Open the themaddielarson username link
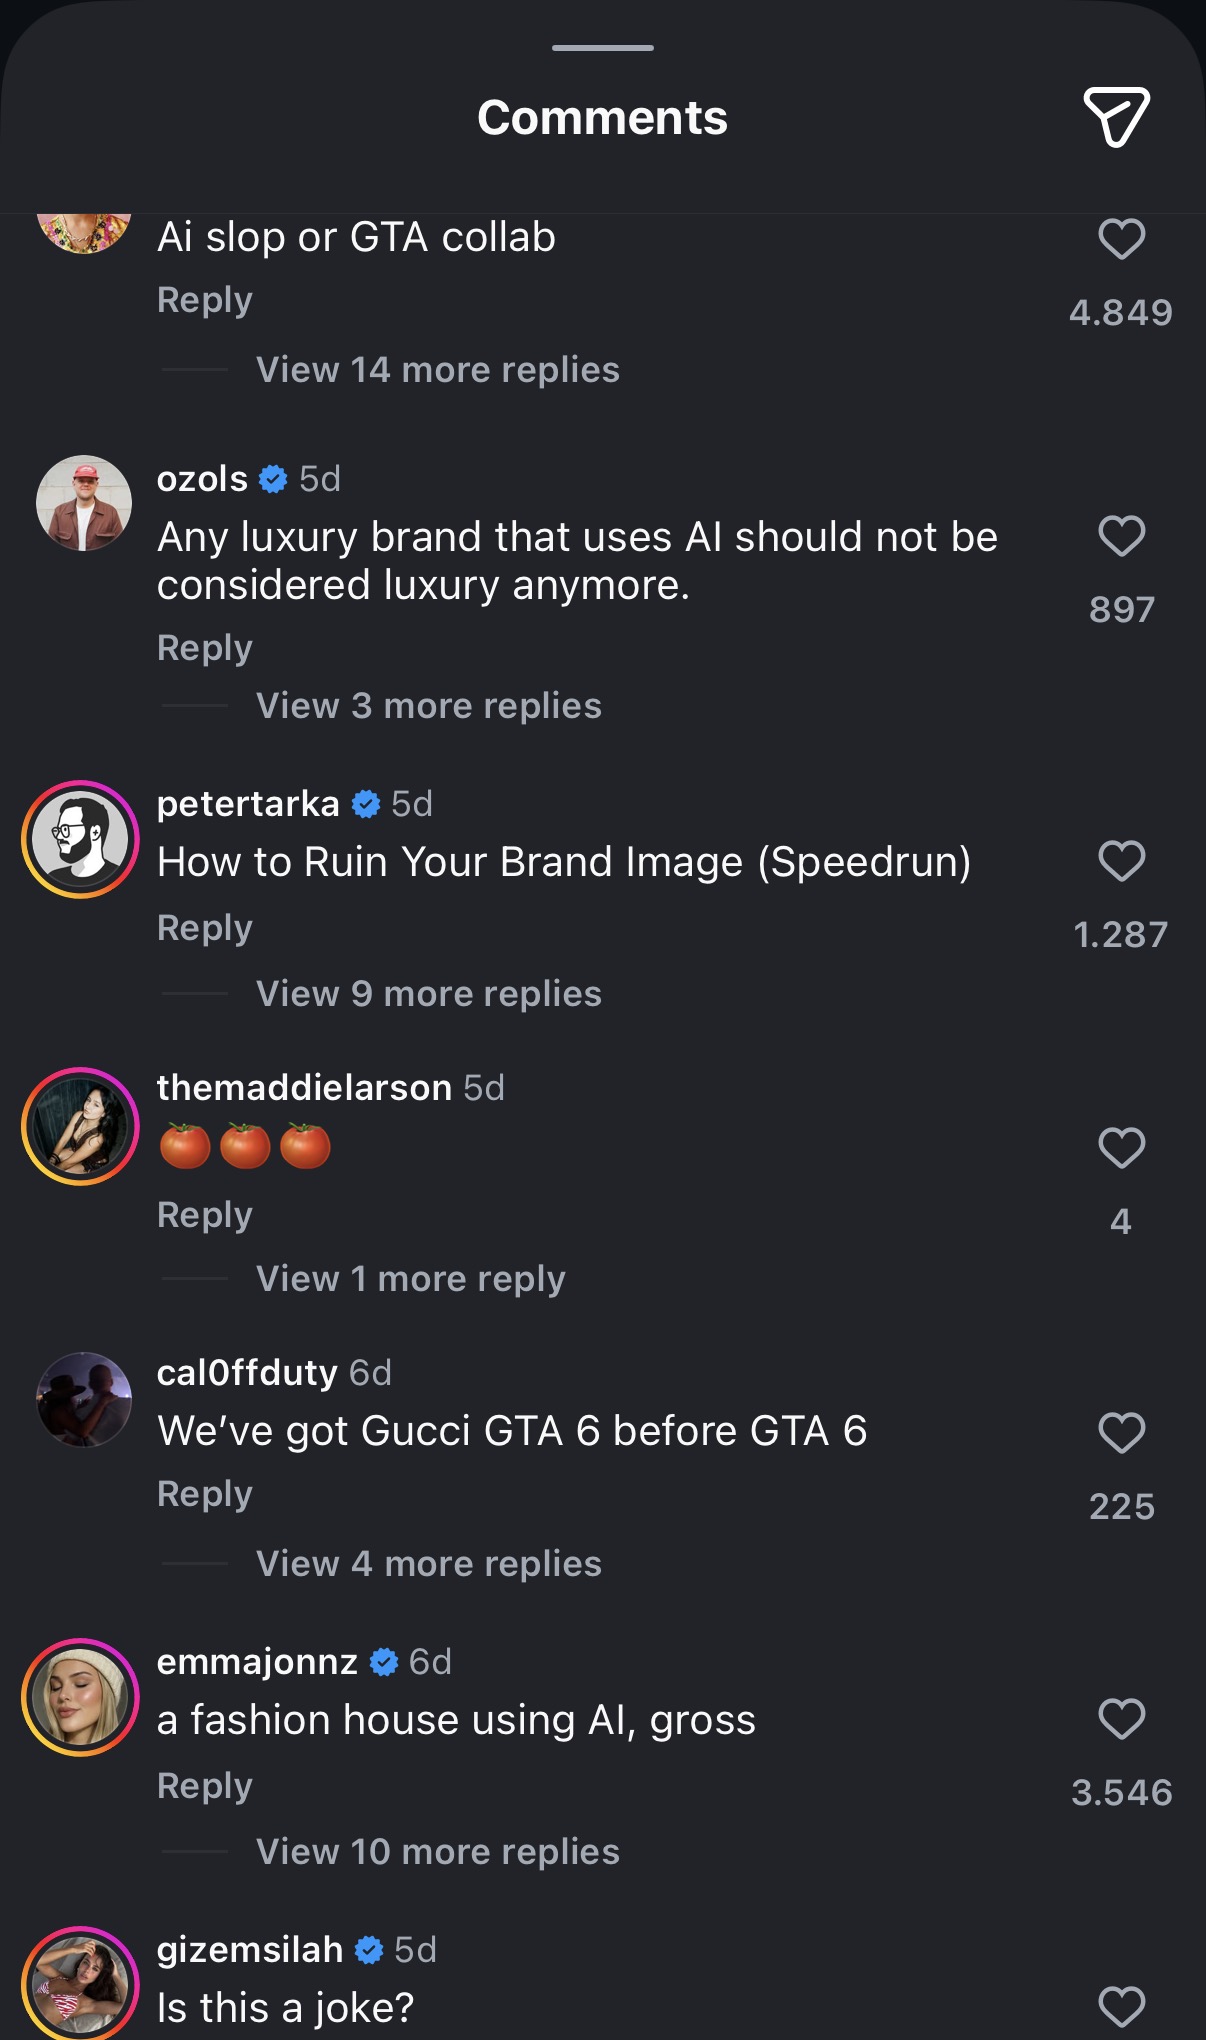The width and height of the screenshot is (1206, 2040). pos(304,1088)
